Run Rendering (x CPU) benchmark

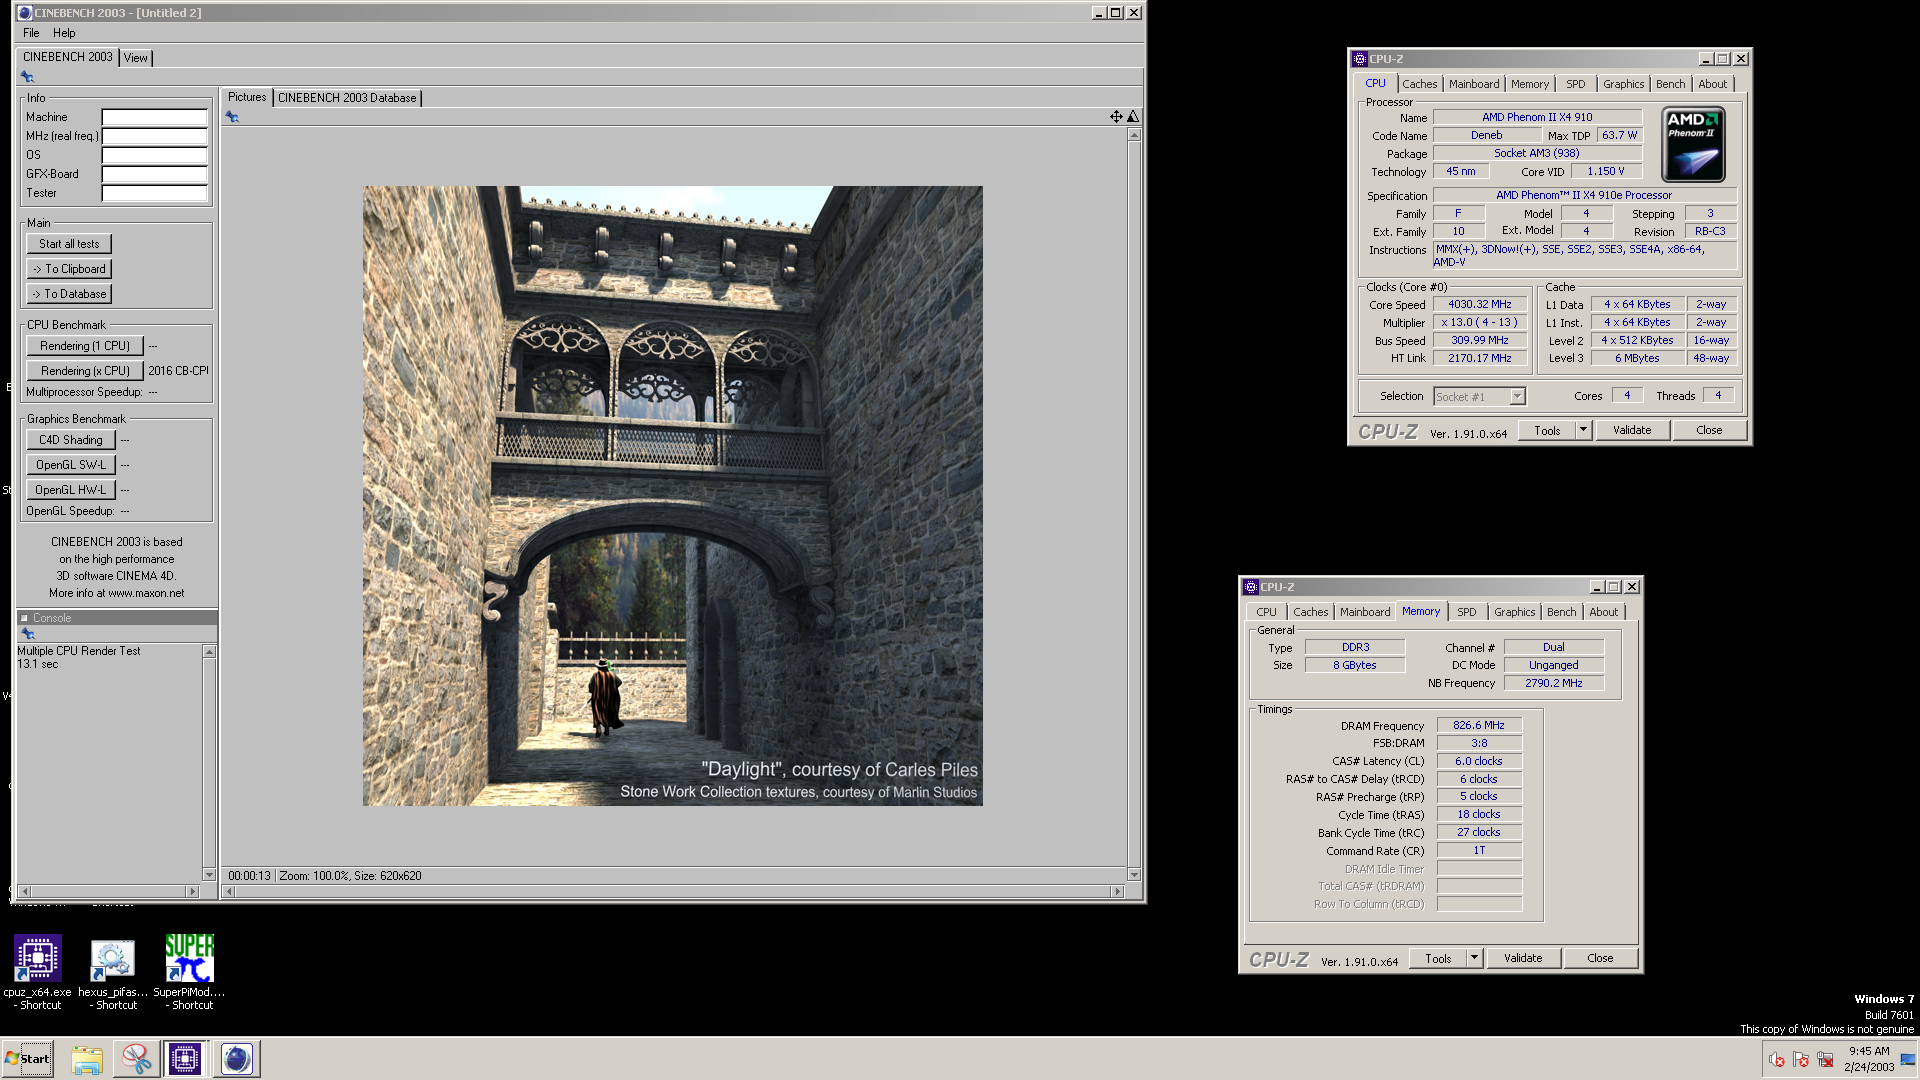click(85, 371)
